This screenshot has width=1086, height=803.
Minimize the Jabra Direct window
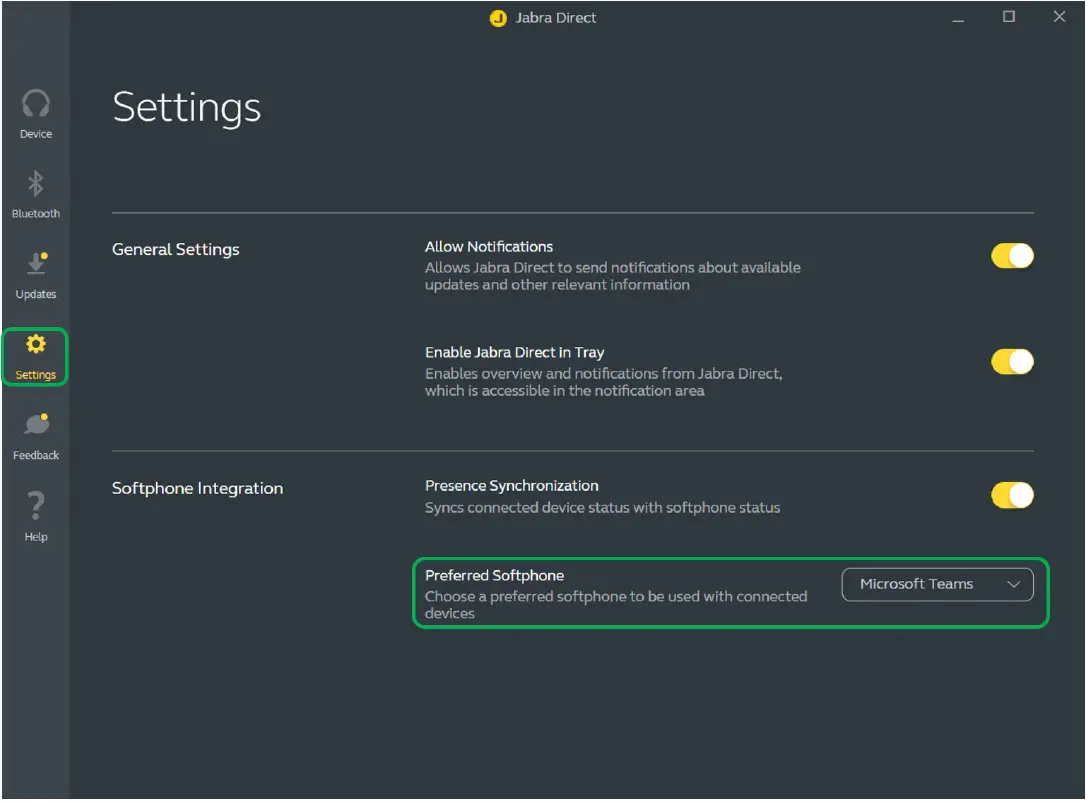[x=959, y=18]
